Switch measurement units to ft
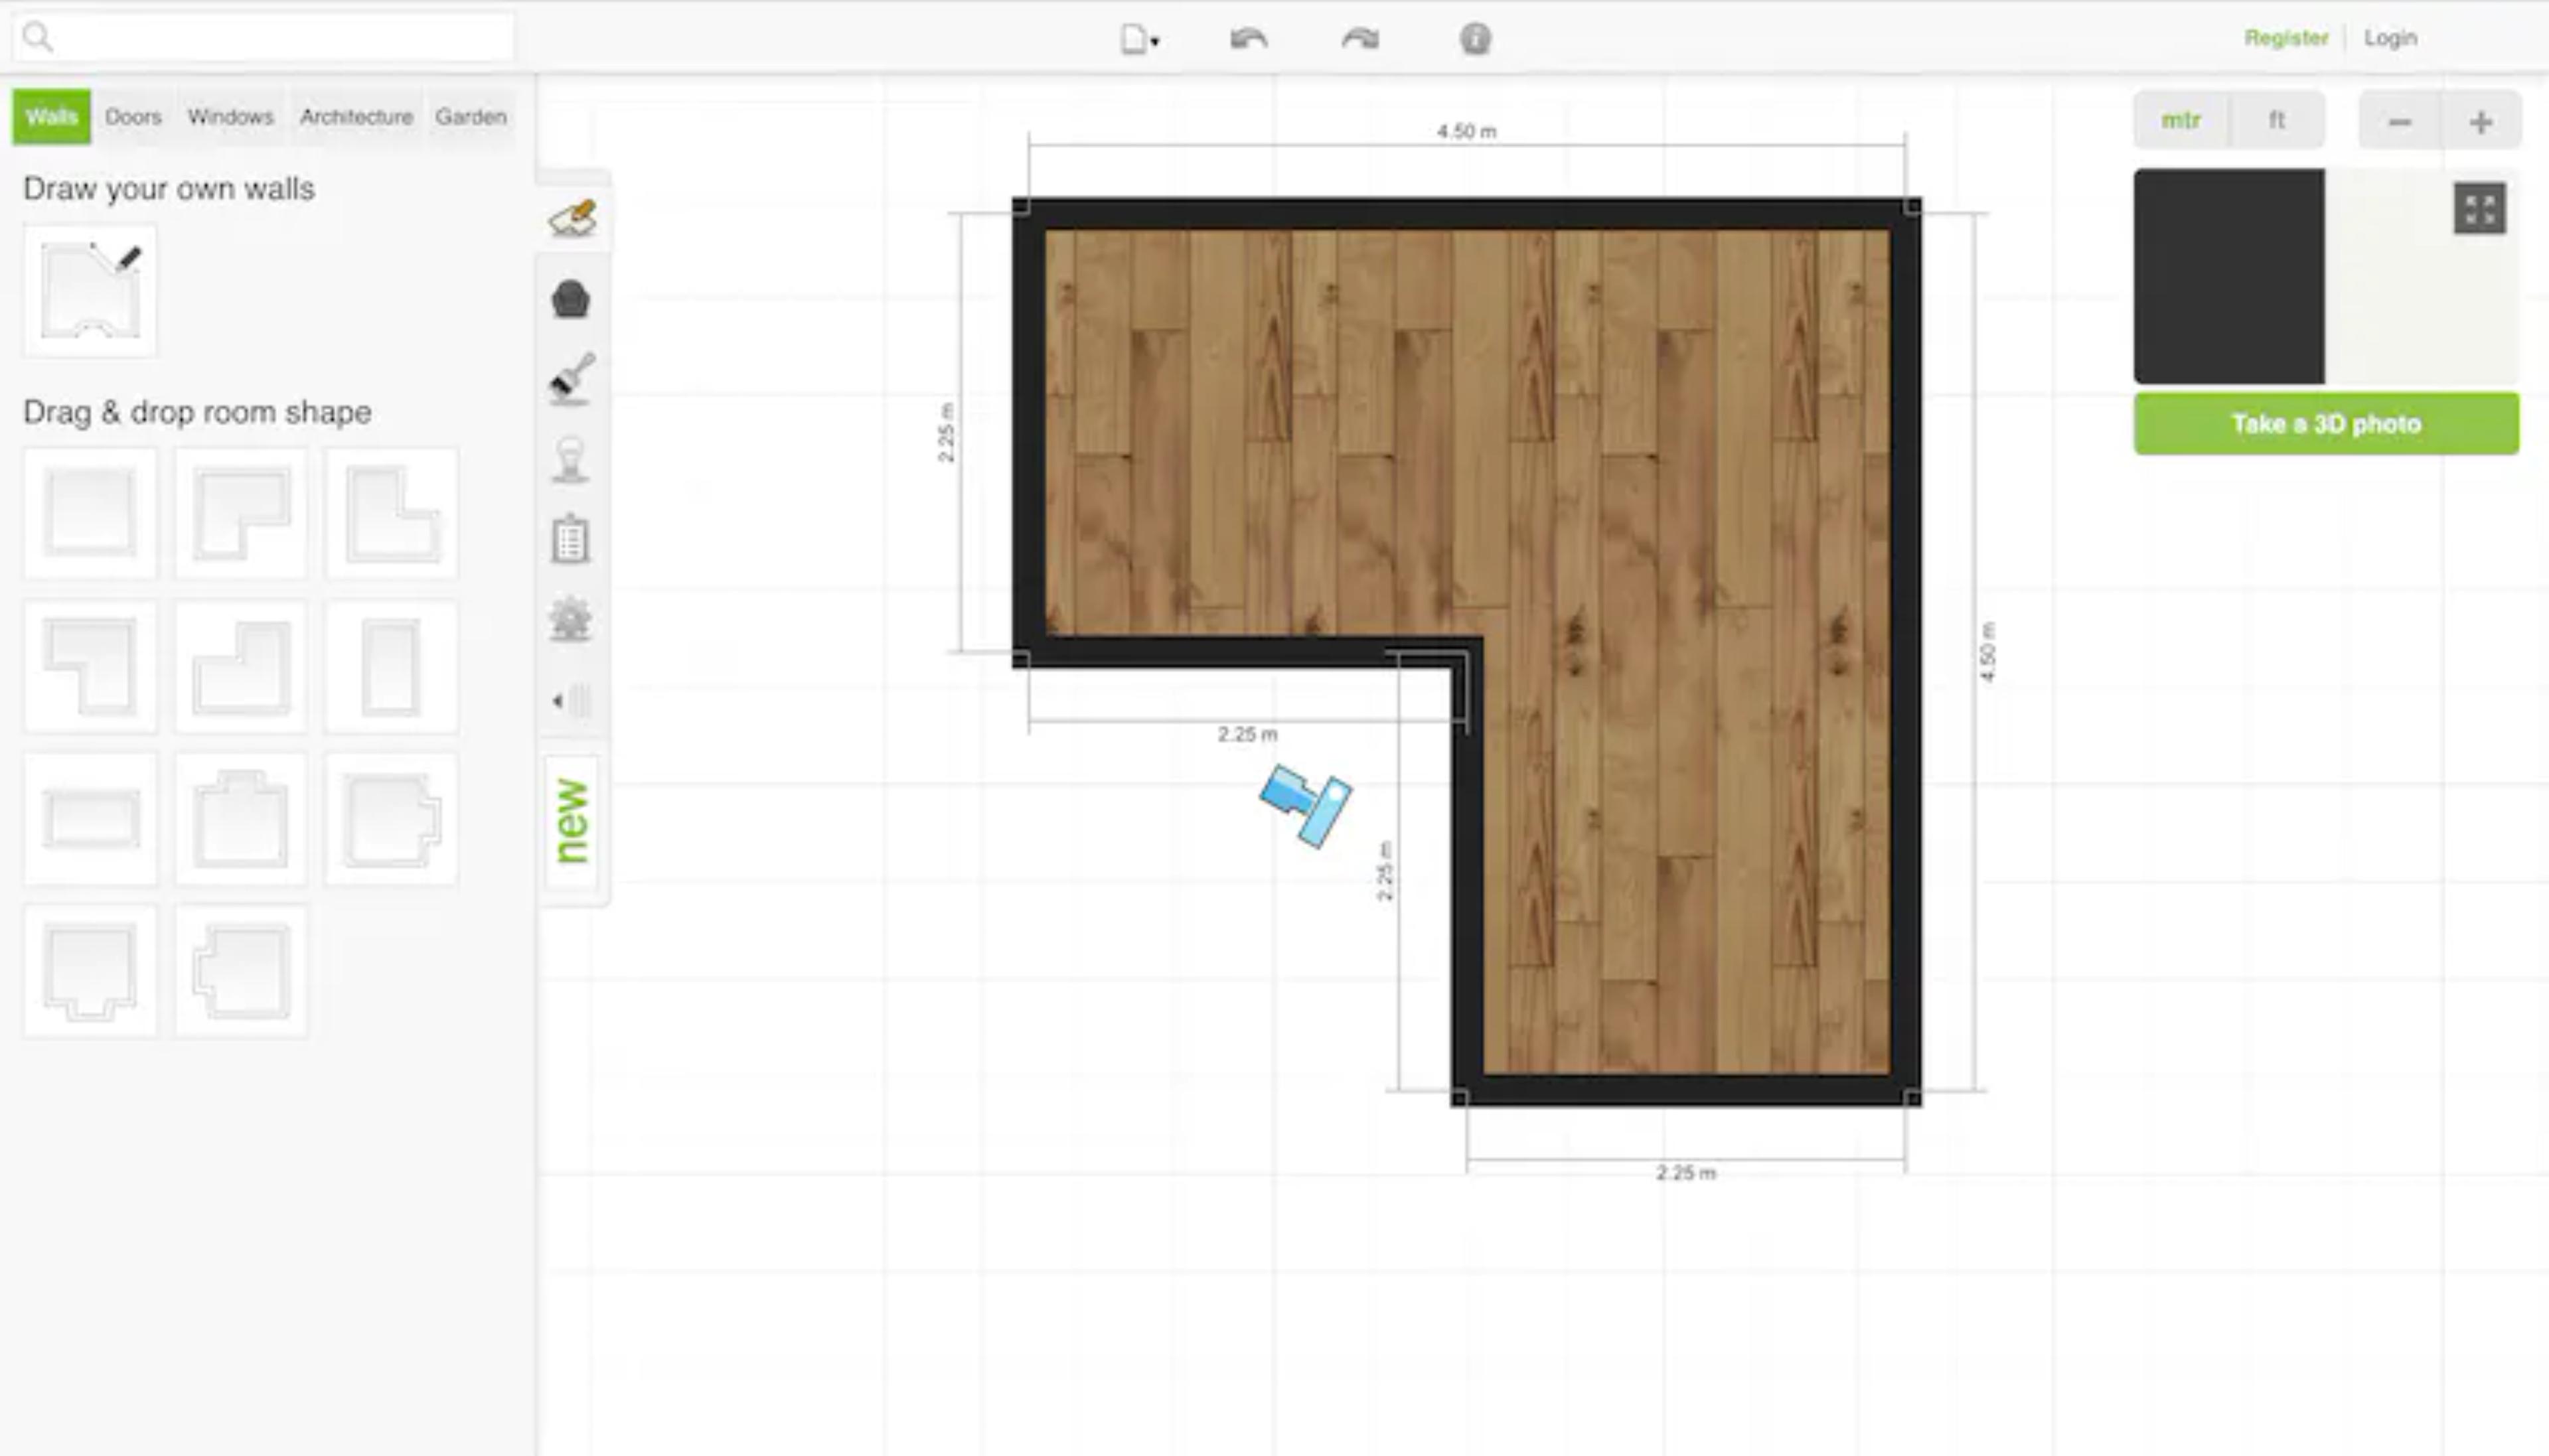The image size is (2549, 1456). (x=2276, y=121)
